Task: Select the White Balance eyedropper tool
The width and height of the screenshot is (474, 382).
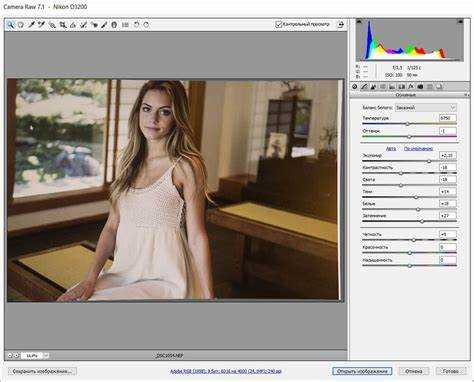Action: pyautogui.click(x=31, y=25)
